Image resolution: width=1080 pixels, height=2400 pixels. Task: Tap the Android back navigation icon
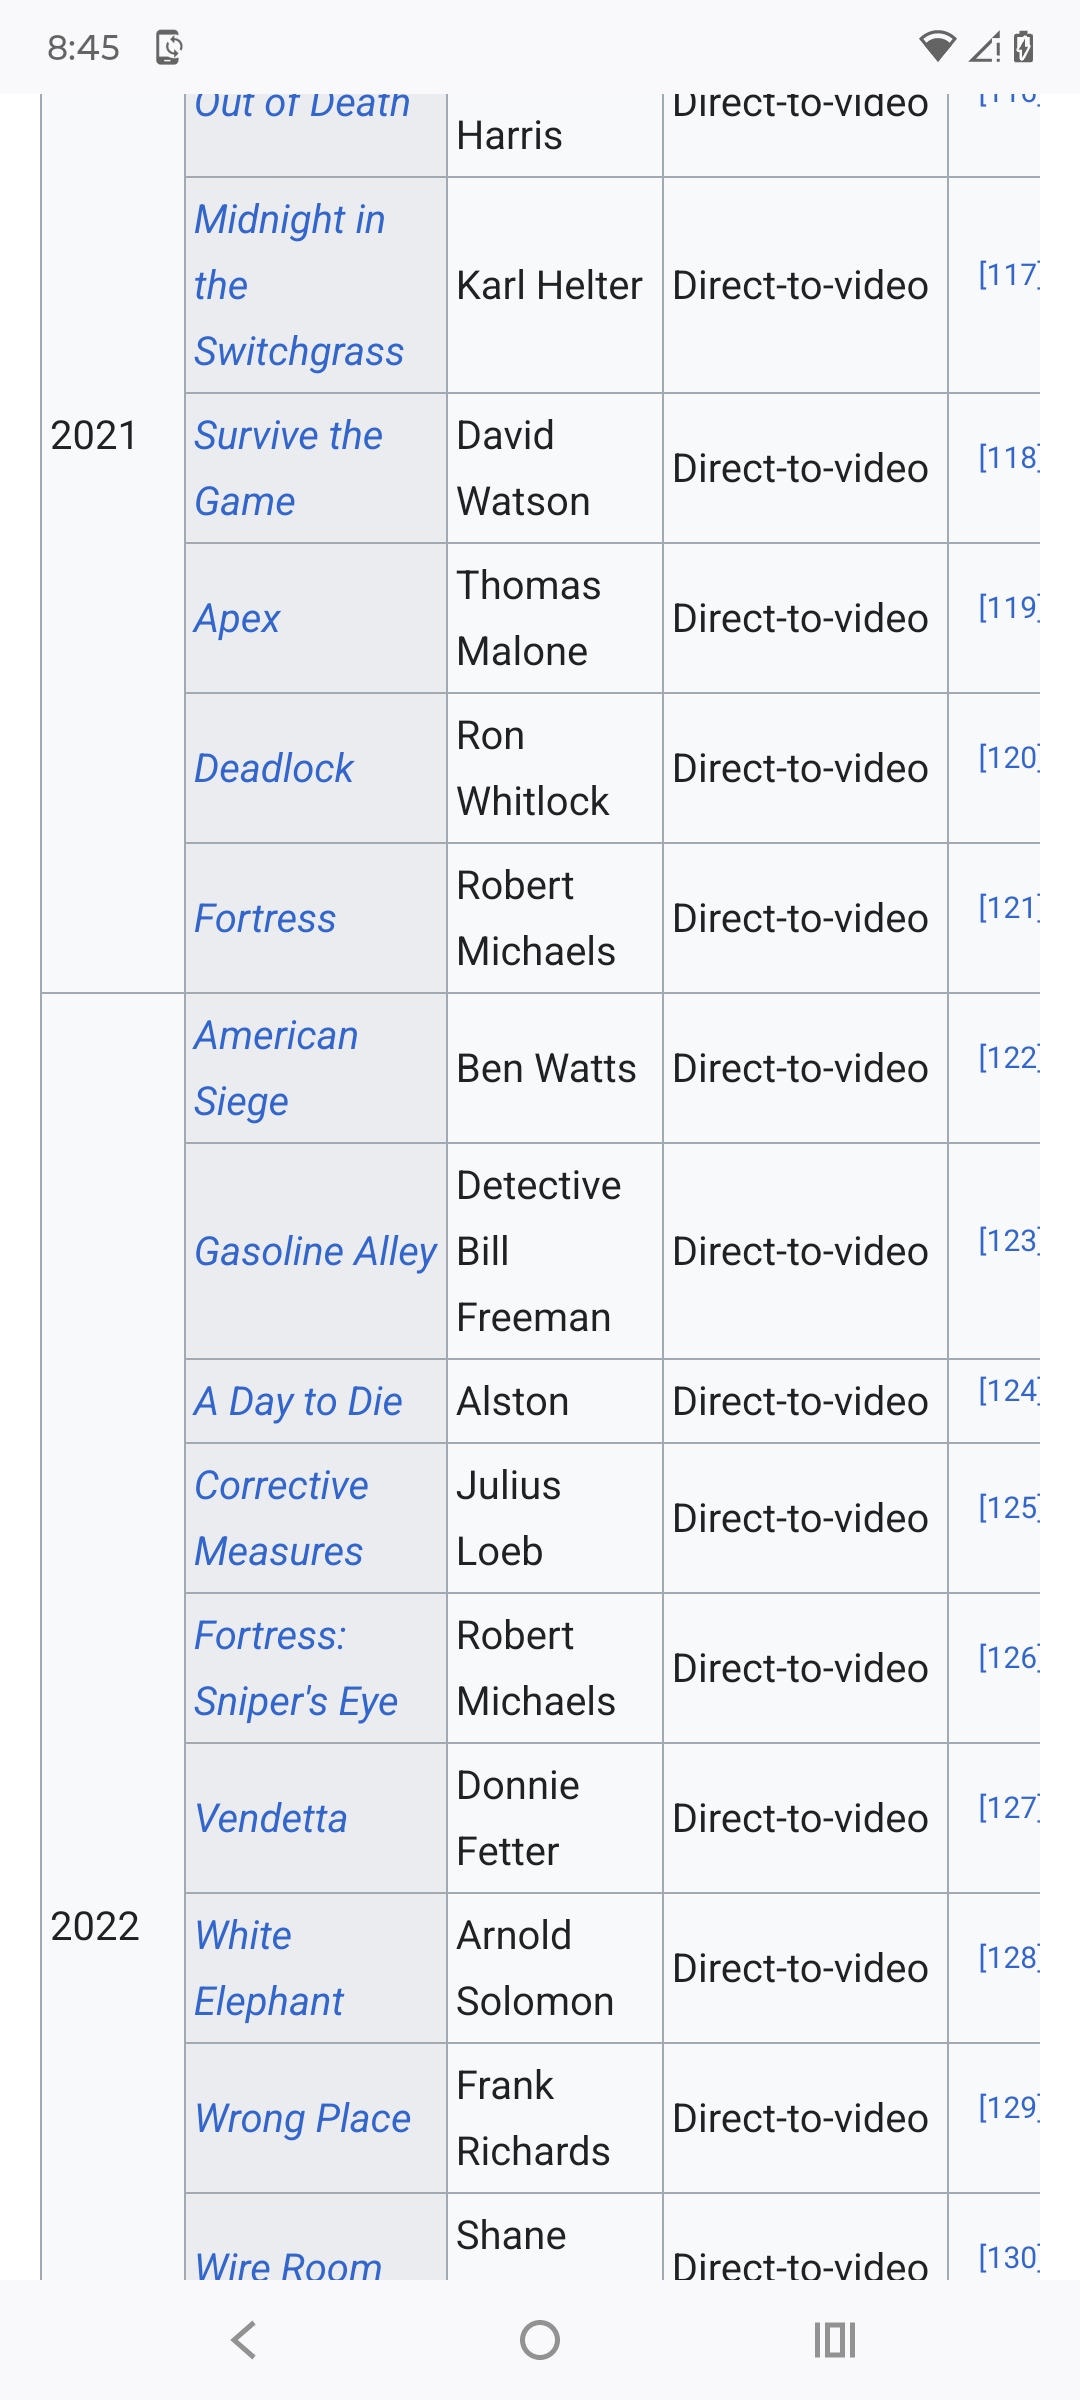click(x=244, y=2340)
